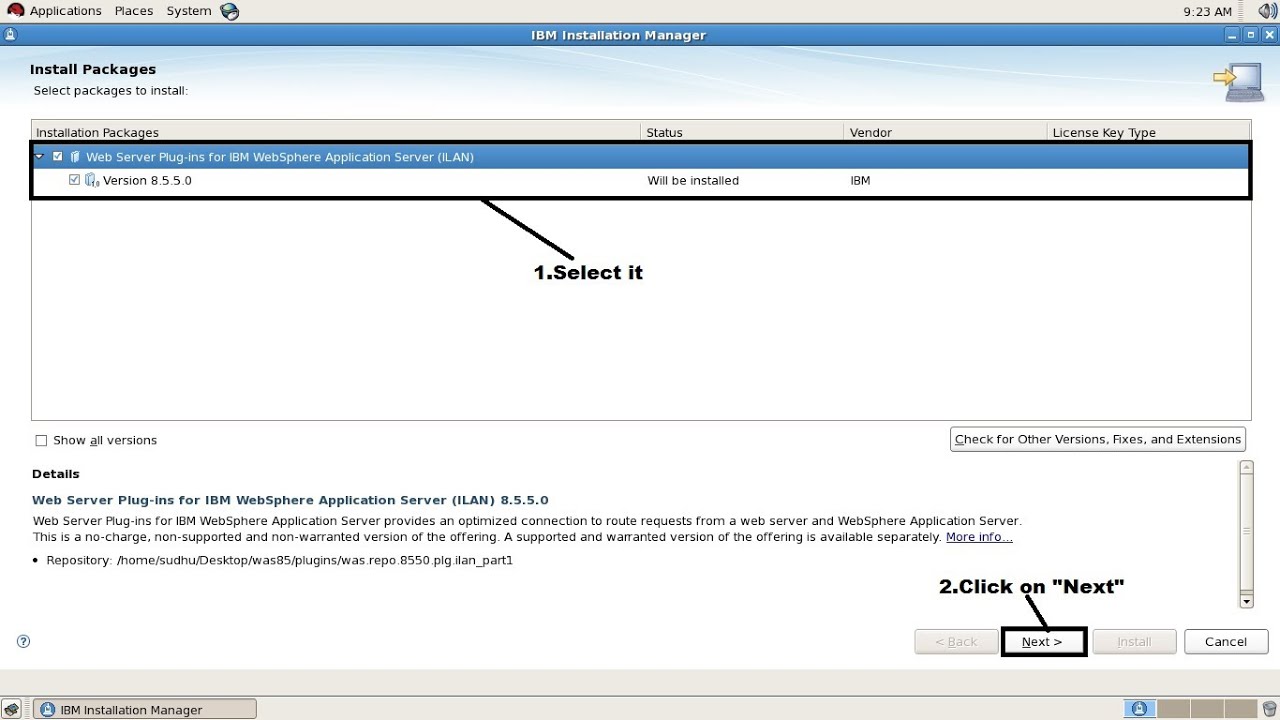Click the Next button
The image size is (1280, 720).
[1043, 642]
